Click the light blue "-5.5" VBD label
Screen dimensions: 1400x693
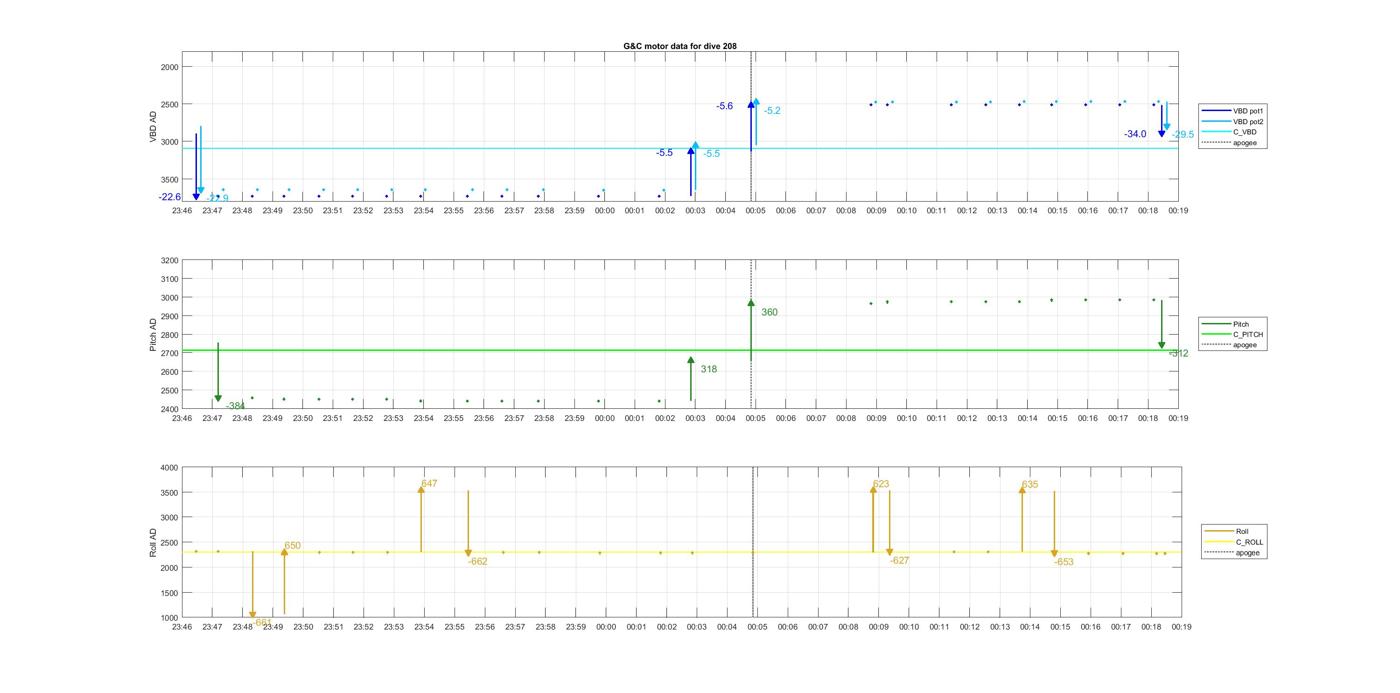point(711,154)
